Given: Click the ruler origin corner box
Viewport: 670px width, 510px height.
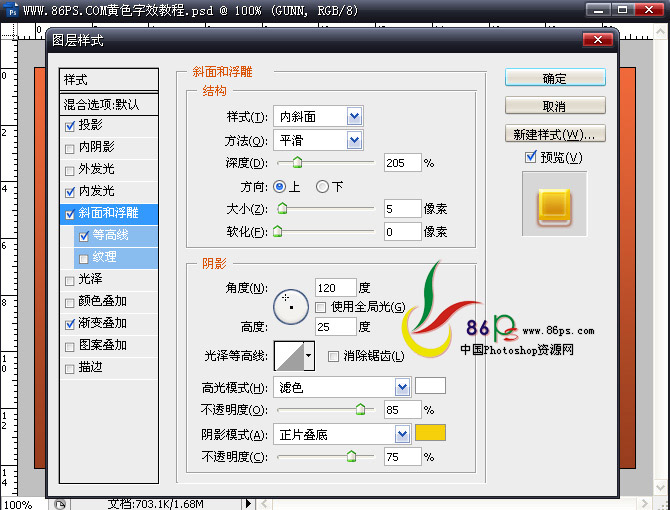Looking at the screenshot, I should (8, 31).
